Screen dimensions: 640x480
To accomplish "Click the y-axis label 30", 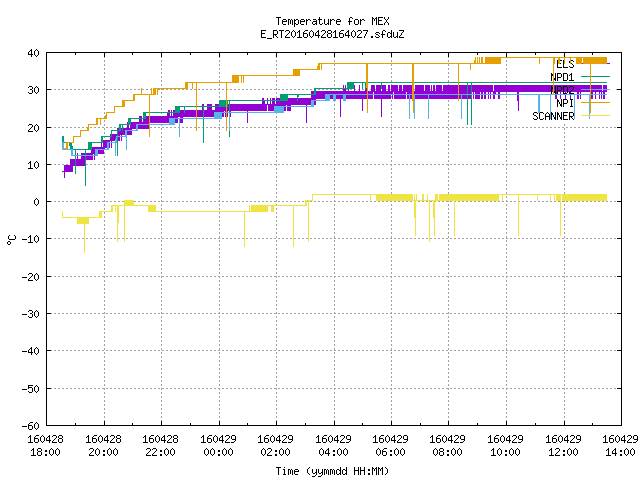I will (33, 90).
